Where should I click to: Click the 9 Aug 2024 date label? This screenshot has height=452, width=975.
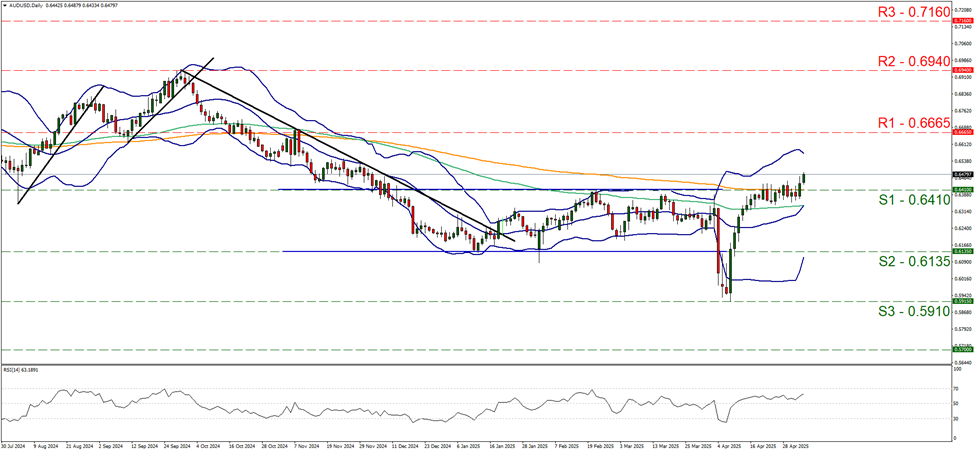point(46,445)
